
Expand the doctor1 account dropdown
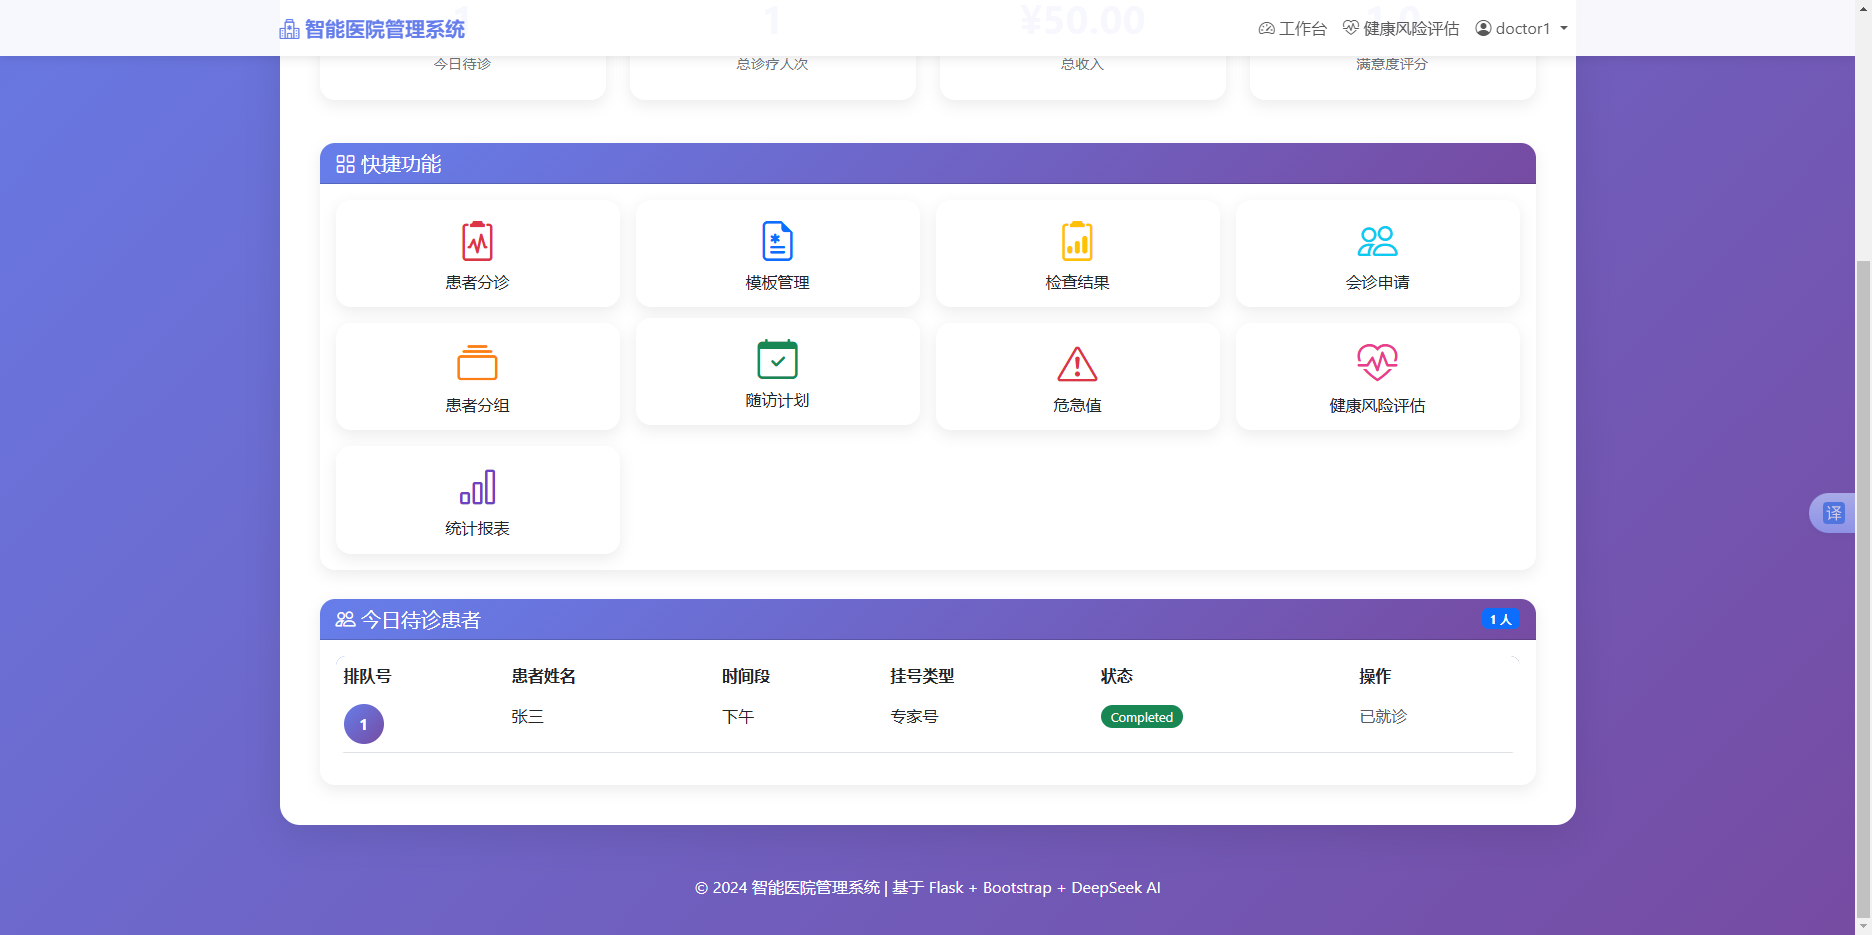click(1520, 28)
